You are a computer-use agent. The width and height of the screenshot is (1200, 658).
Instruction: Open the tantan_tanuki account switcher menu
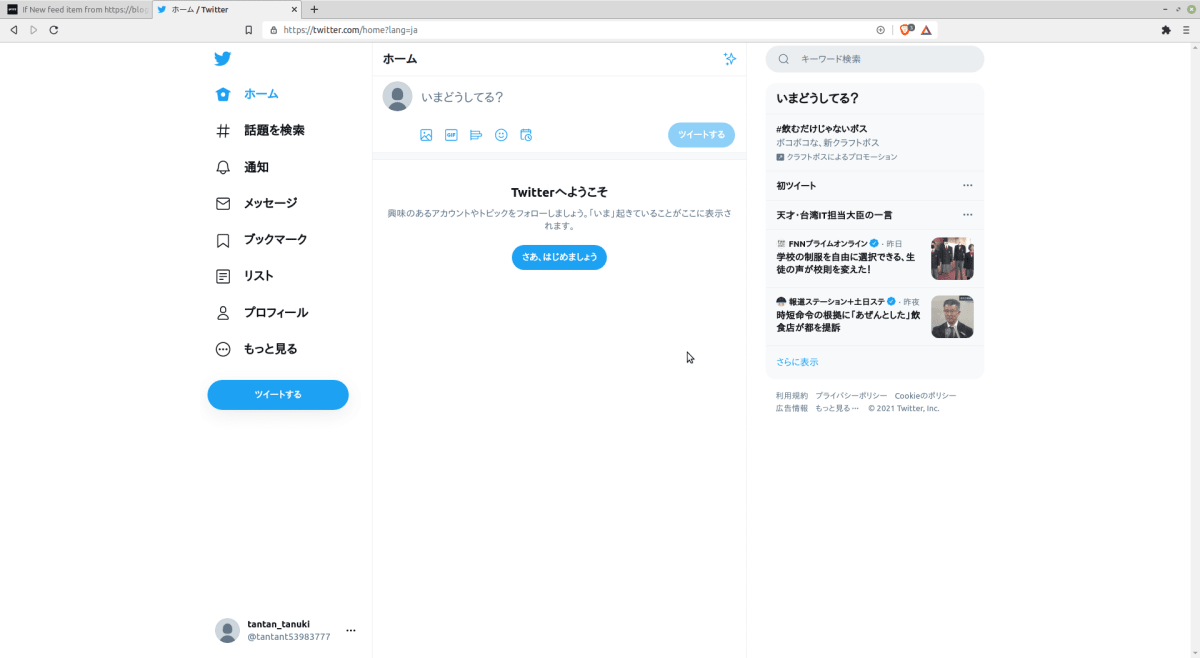286,630
